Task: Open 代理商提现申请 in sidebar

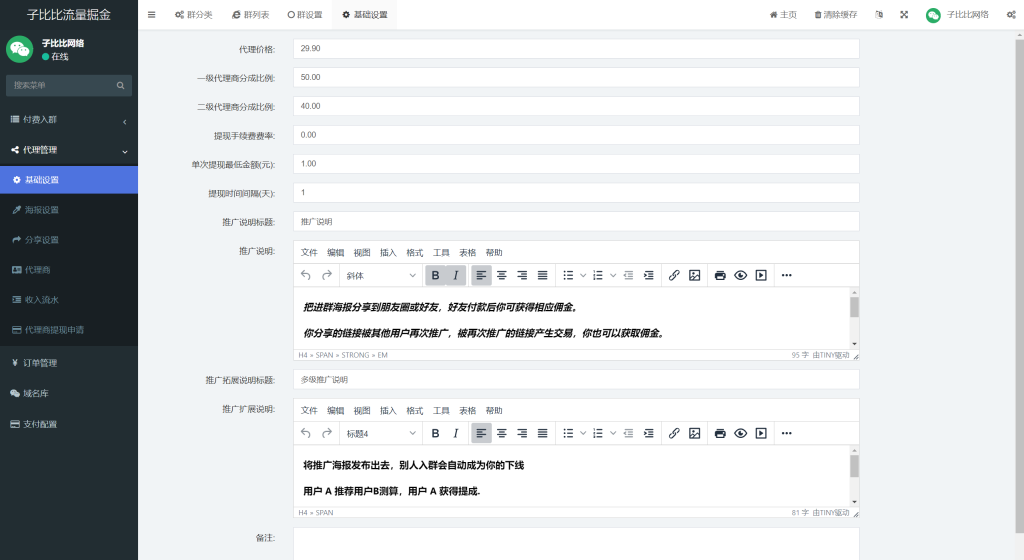Action: point(68,330)
